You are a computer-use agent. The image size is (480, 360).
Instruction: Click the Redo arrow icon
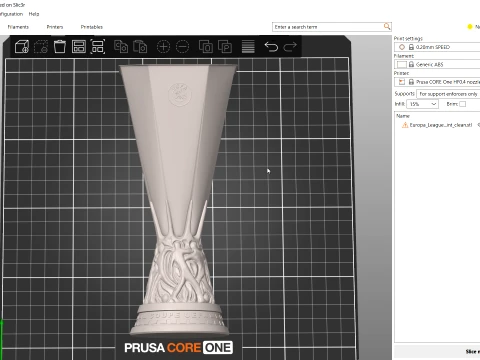[290, 47]
